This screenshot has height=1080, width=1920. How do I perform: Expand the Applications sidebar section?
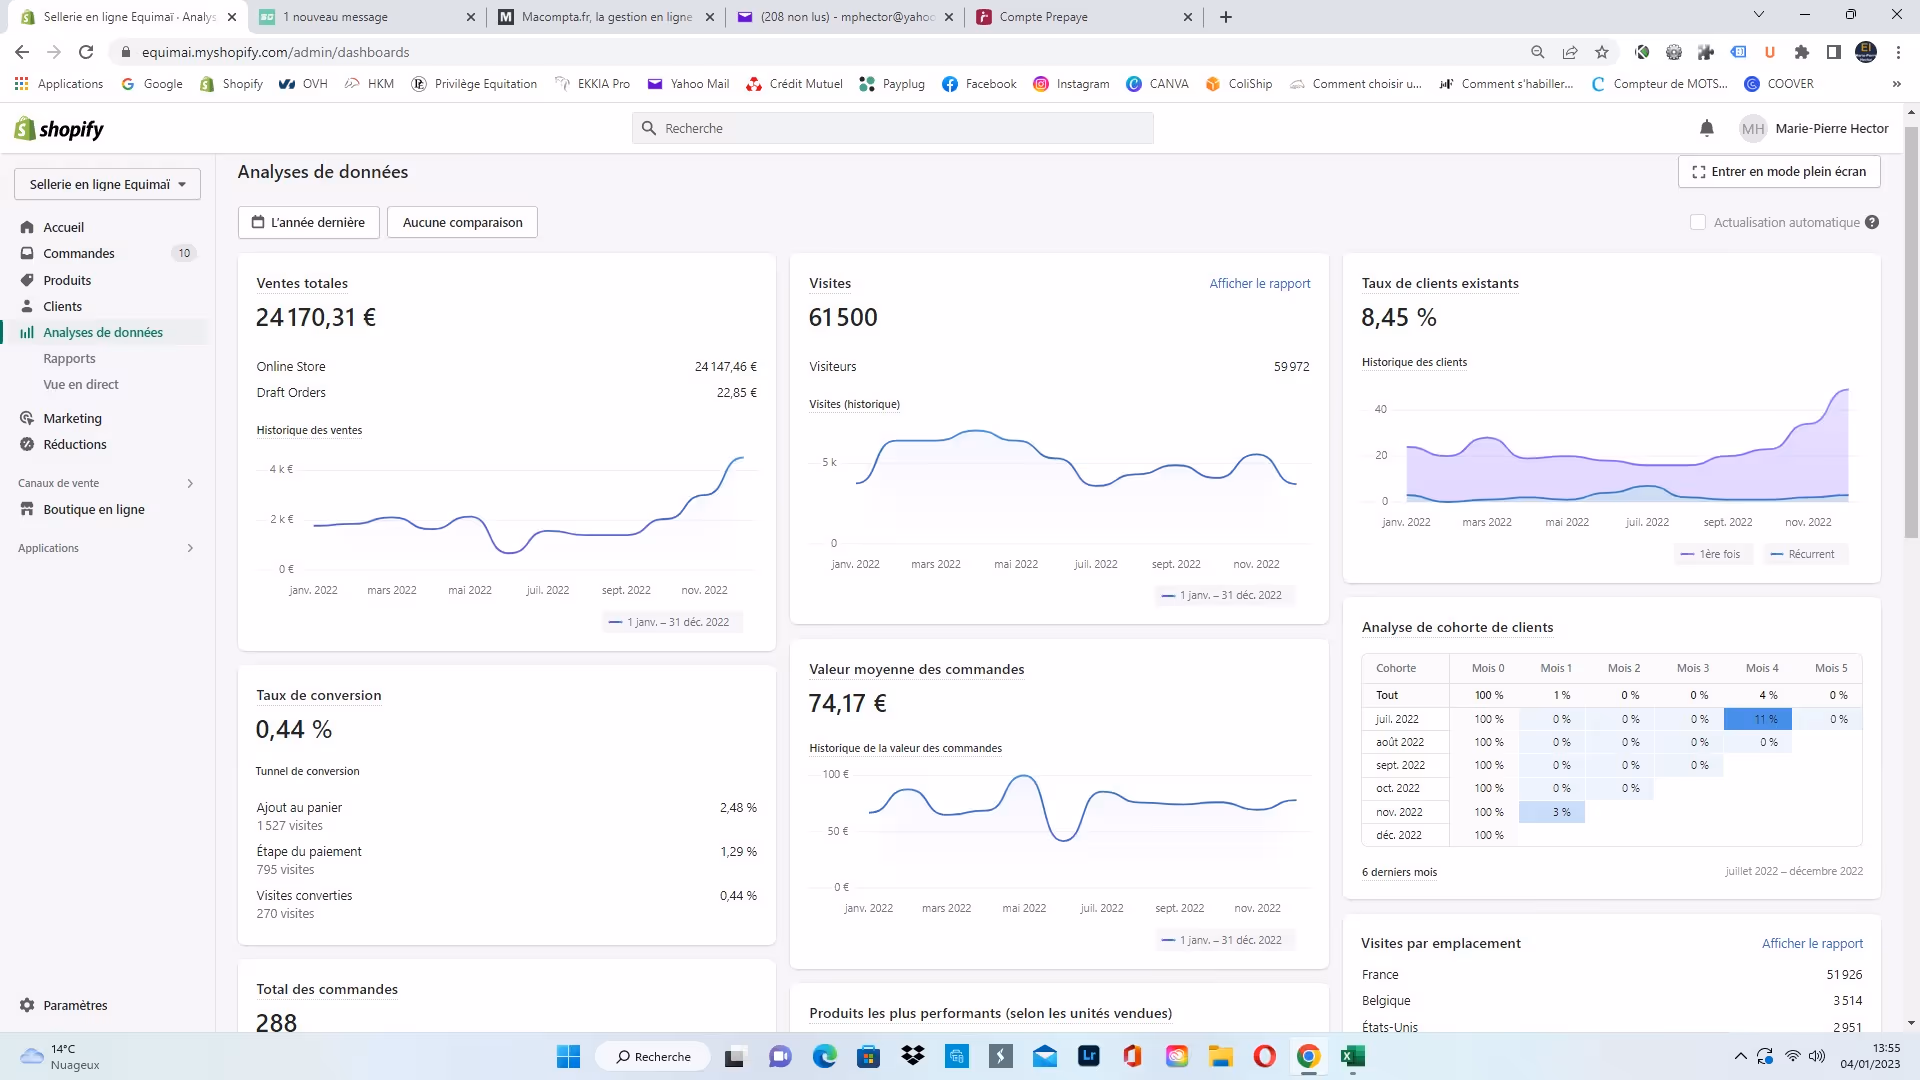tap(190, 548)
